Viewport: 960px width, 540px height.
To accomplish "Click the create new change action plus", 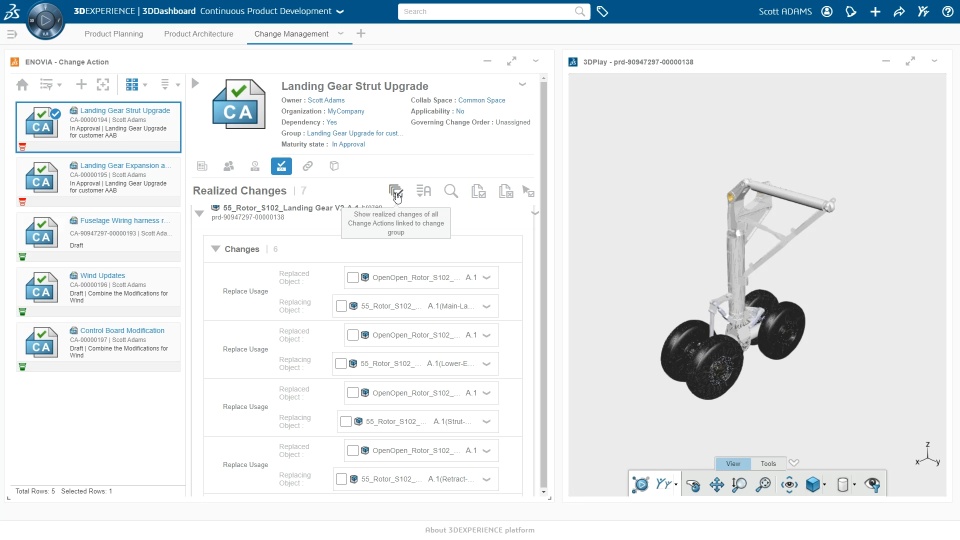I will coord(81,84).
